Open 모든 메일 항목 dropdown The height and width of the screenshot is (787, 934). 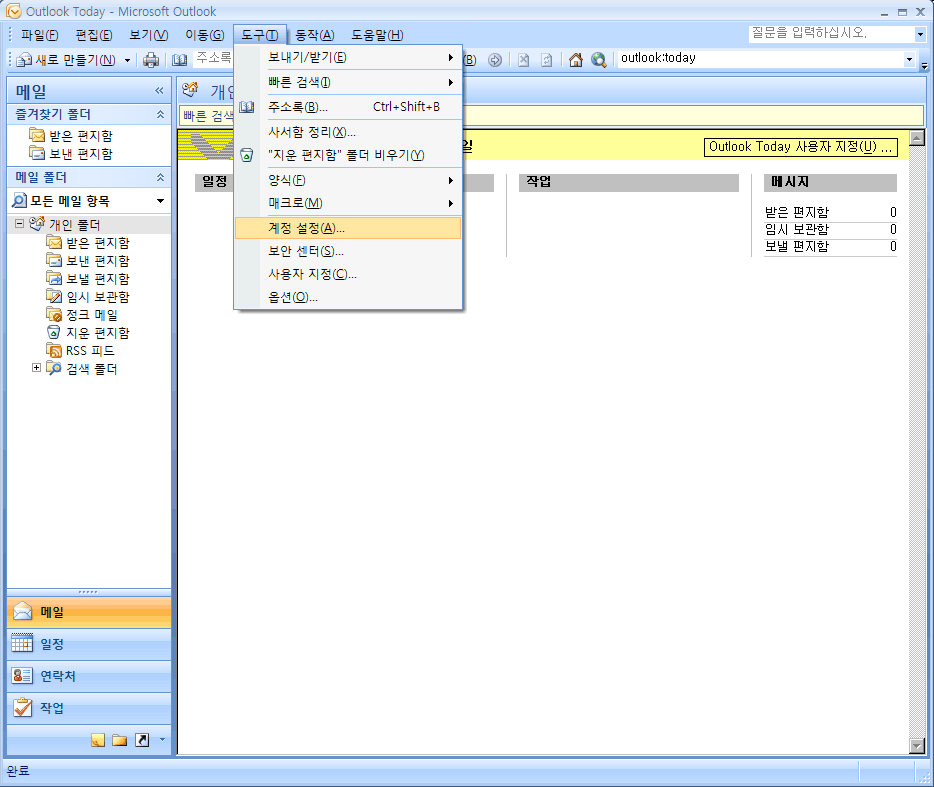160,201
